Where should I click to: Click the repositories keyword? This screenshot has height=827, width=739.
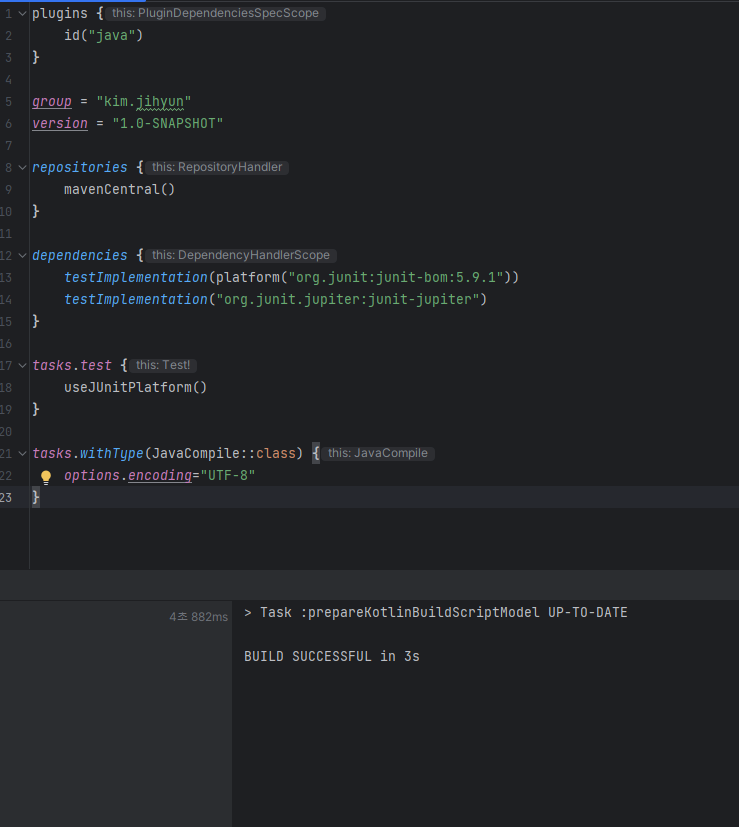tap(80, 168)
